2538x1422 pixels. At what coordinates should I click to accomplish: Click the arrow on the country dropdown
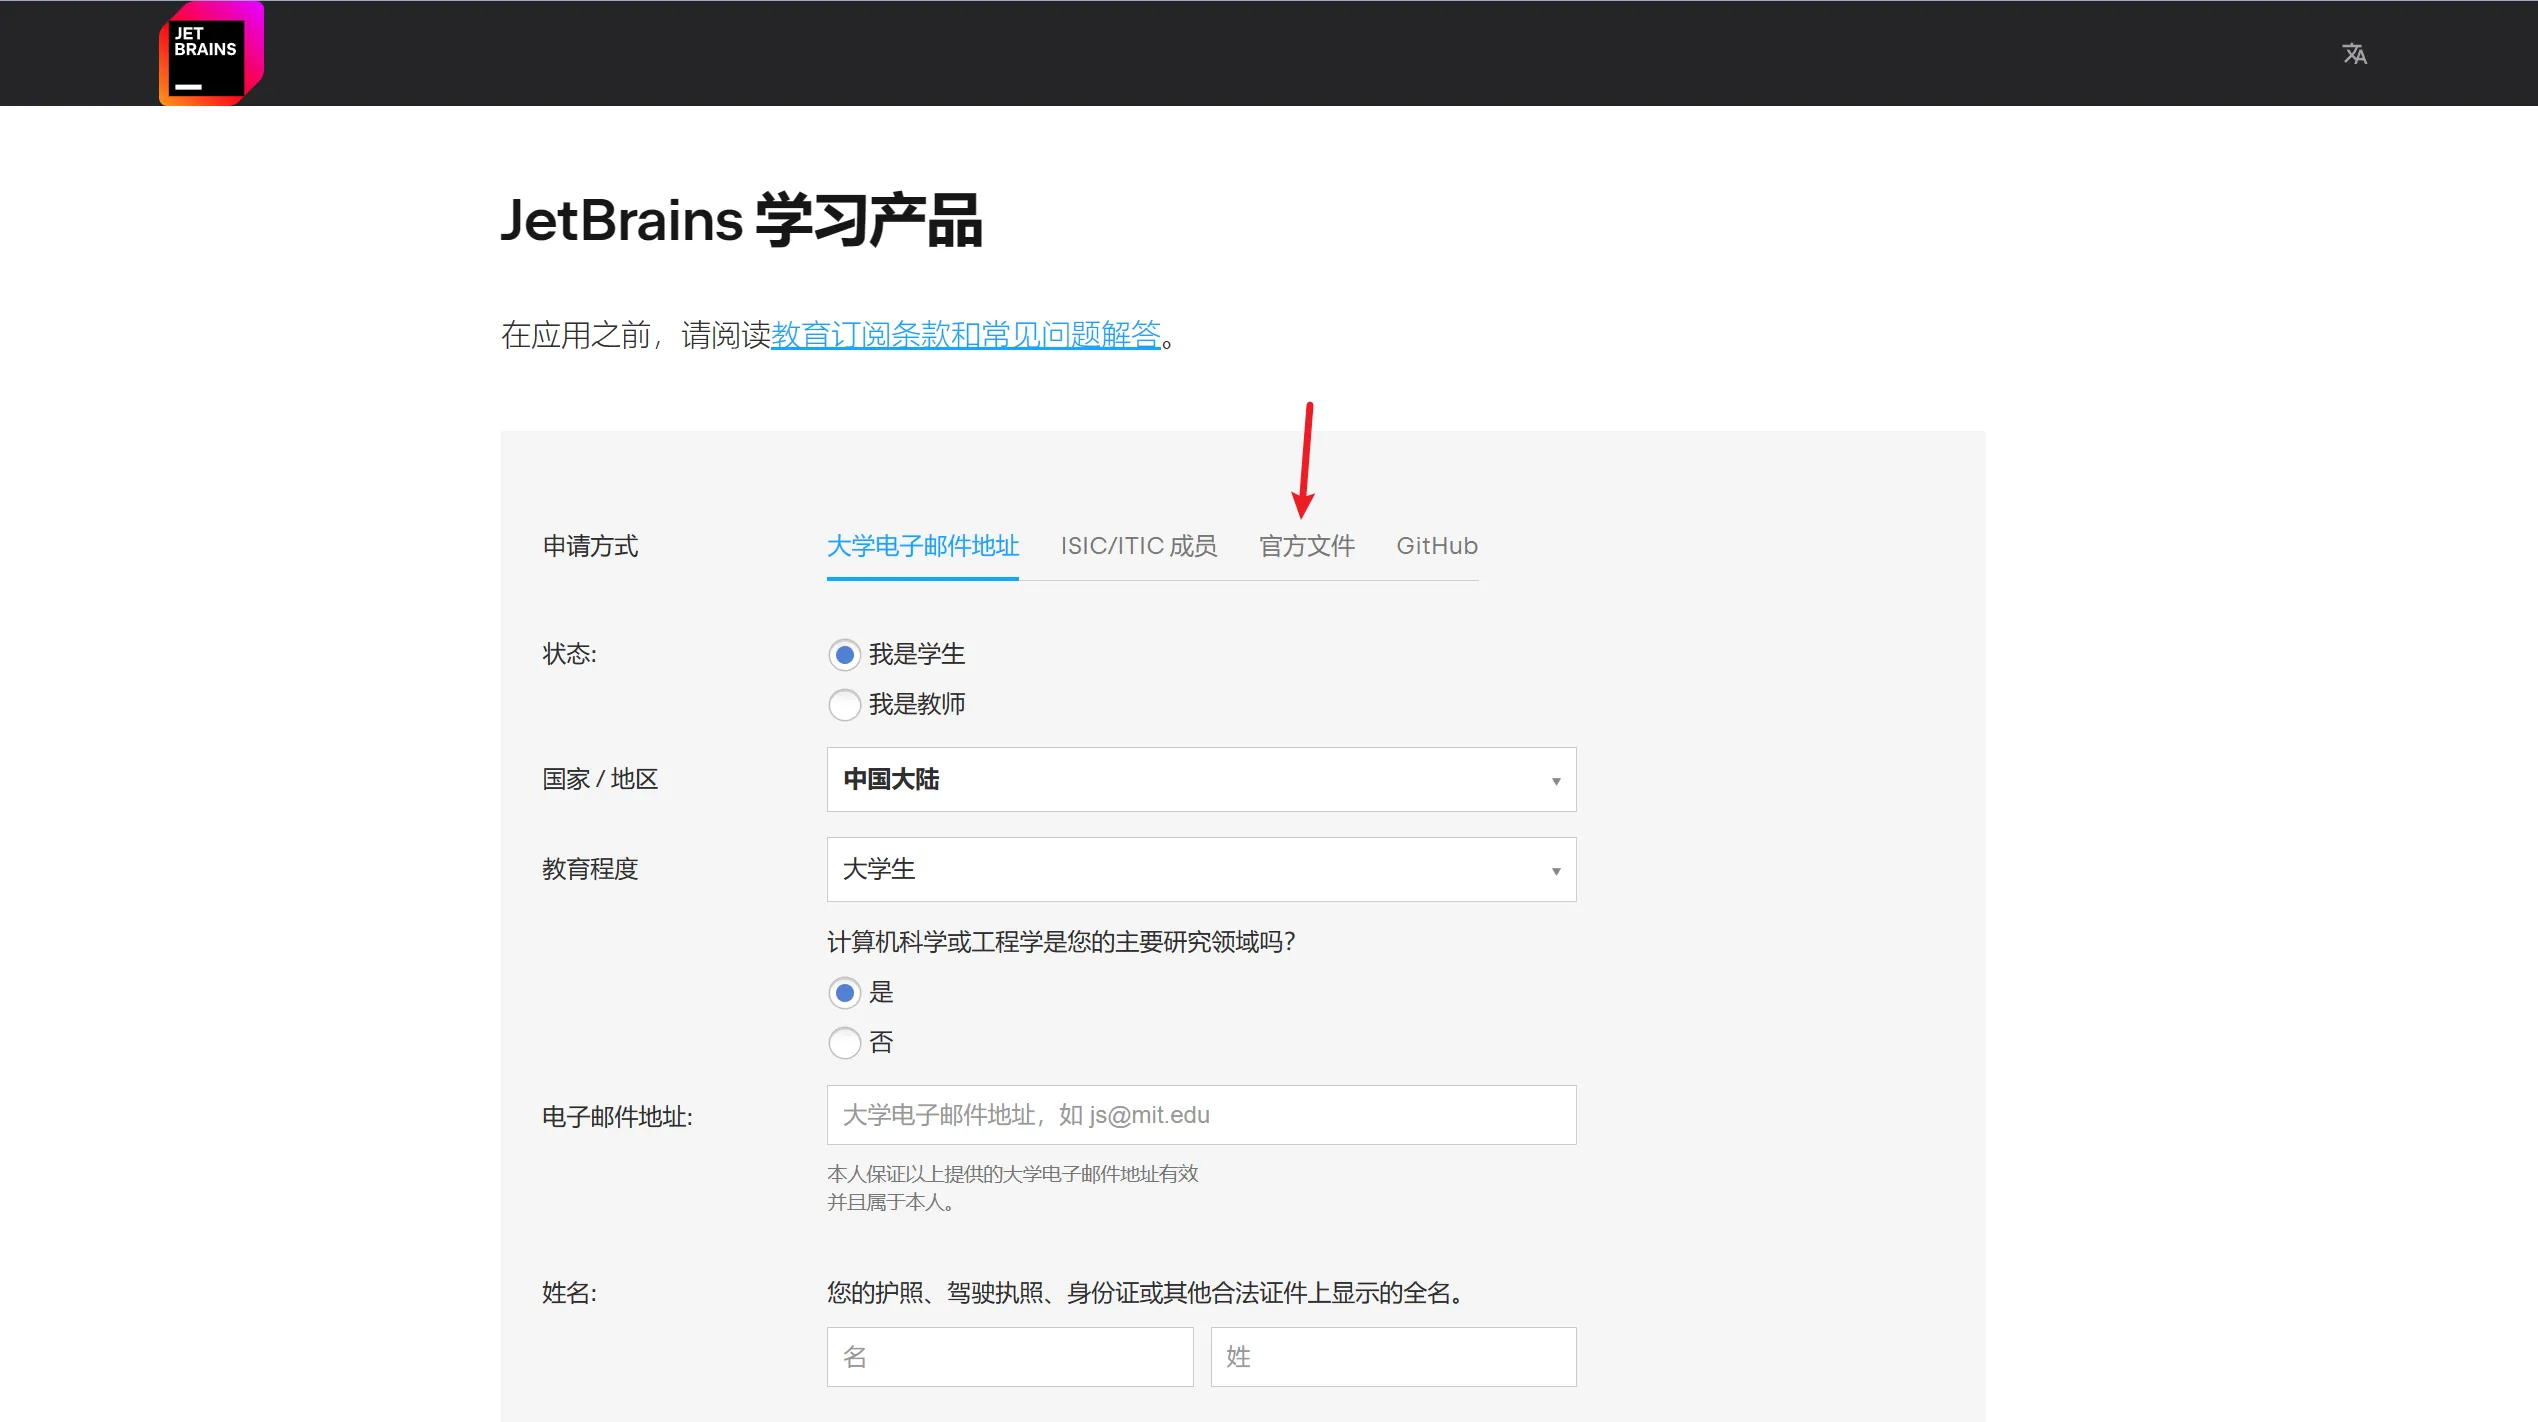pyautogui.click(x=1555, y=781)
